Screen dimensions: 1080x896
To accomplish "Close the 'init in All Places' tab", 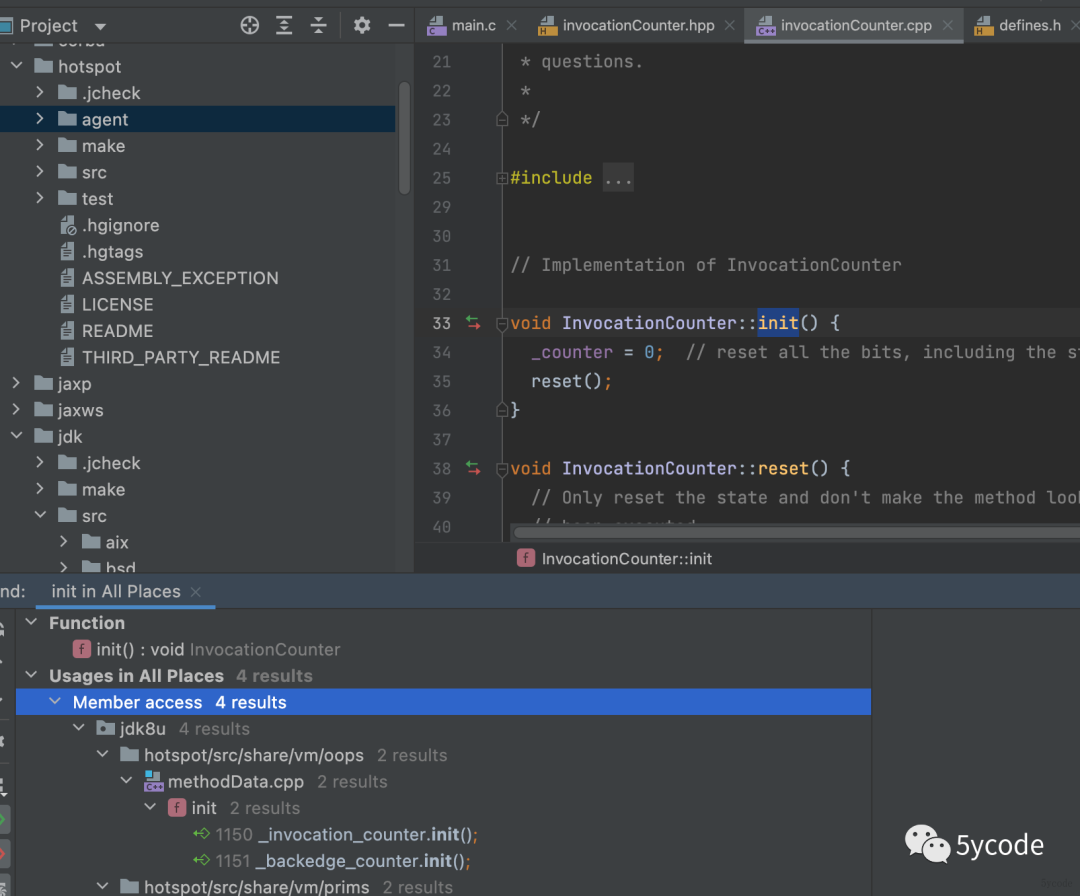I will click(196, 592).
